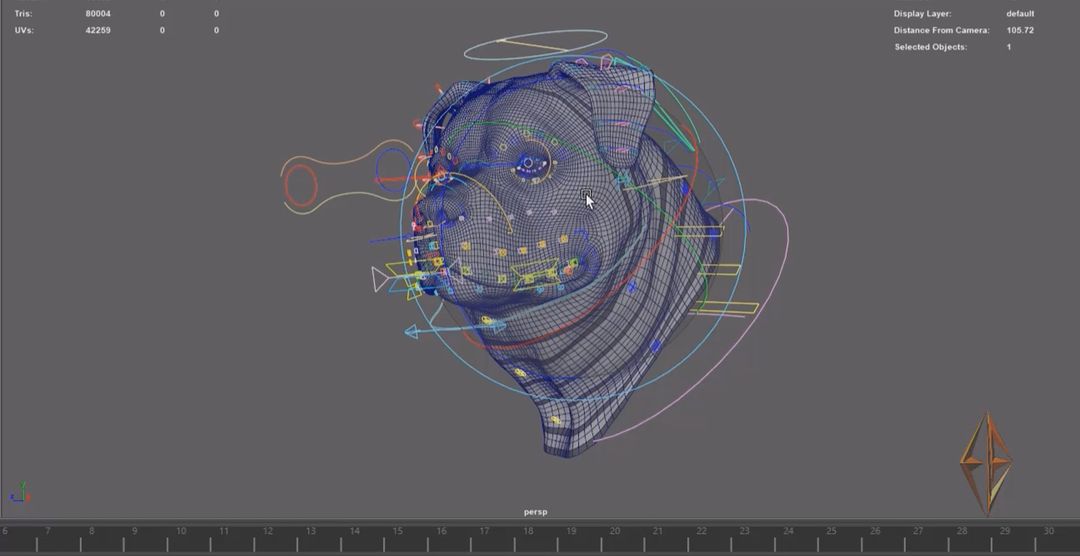1080x556 pixels.
Task: Select the yellow bowtie control on the lip
Action: tap(534, 274)
